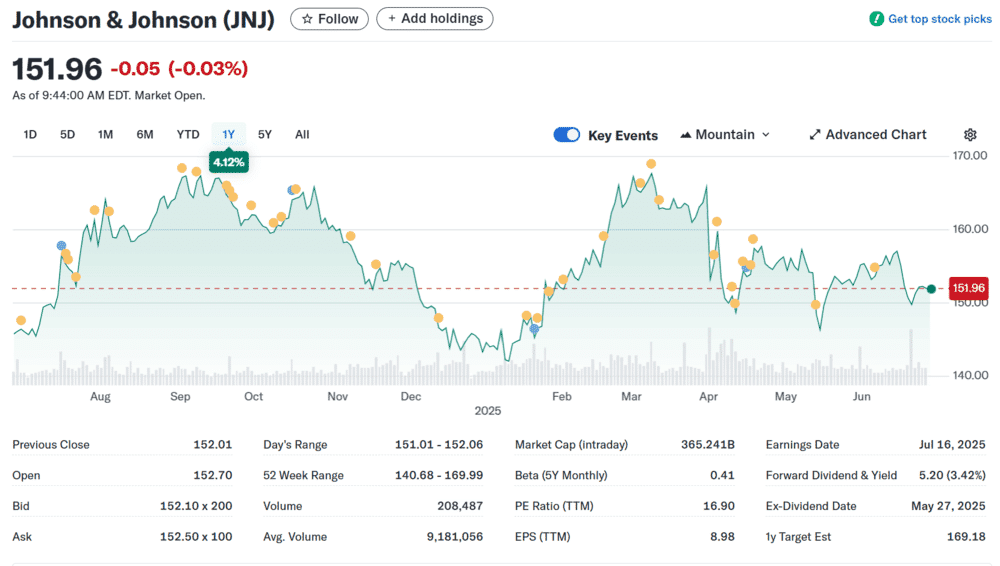Choose the YTD range tab
This screenshot has height=566, width=1000.
pyautogui.click(x=188, y=135)
